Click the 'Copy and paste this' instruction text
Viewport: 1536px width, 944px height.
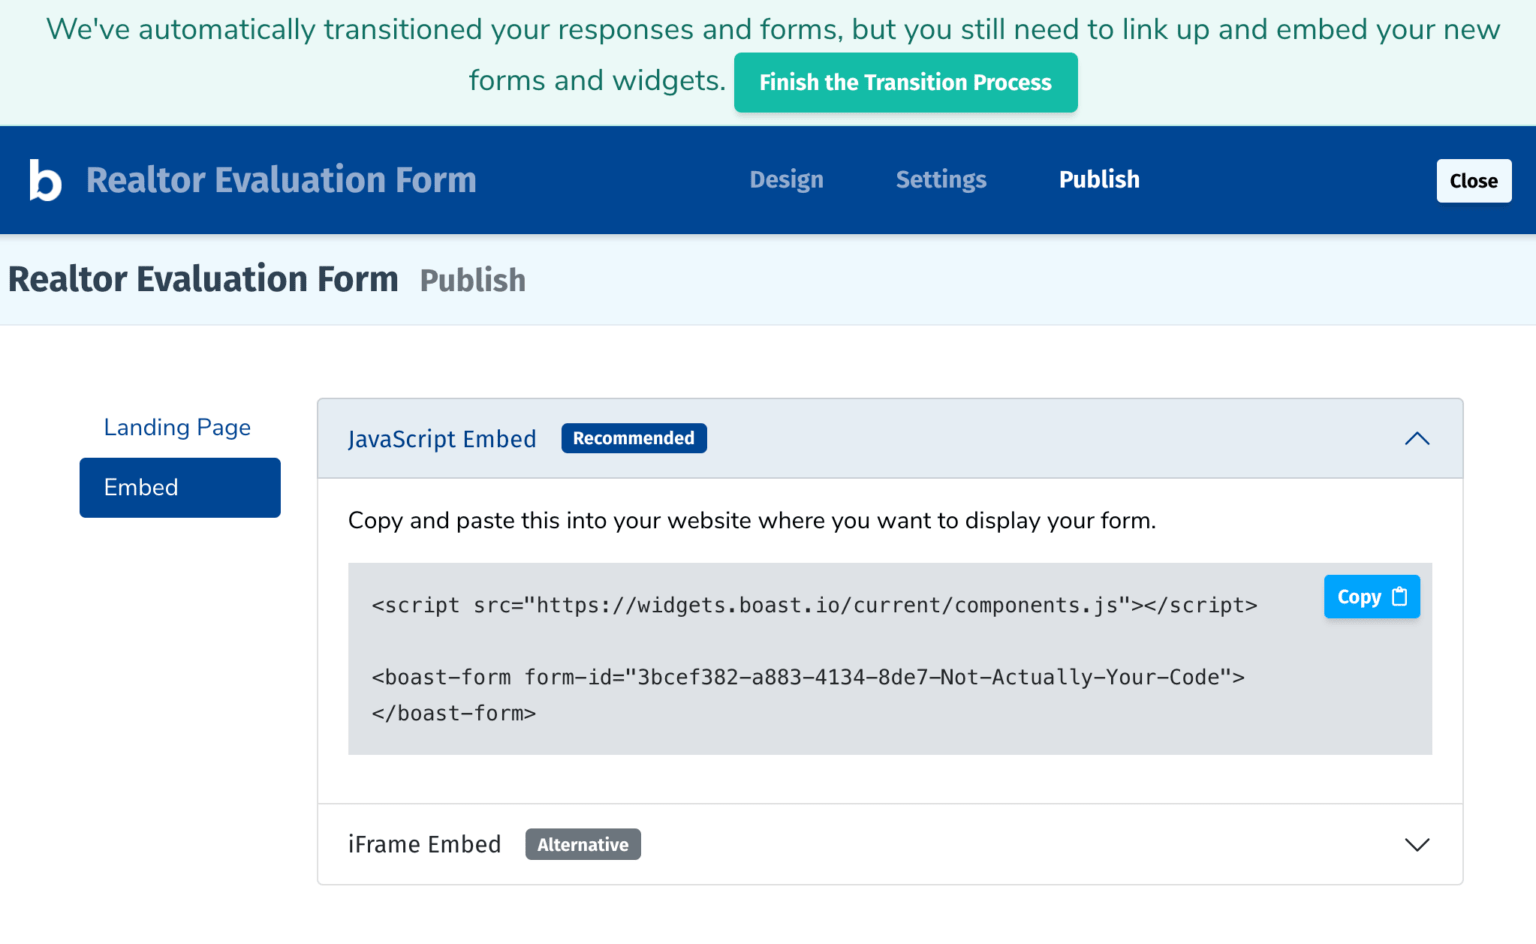[752, 521]
